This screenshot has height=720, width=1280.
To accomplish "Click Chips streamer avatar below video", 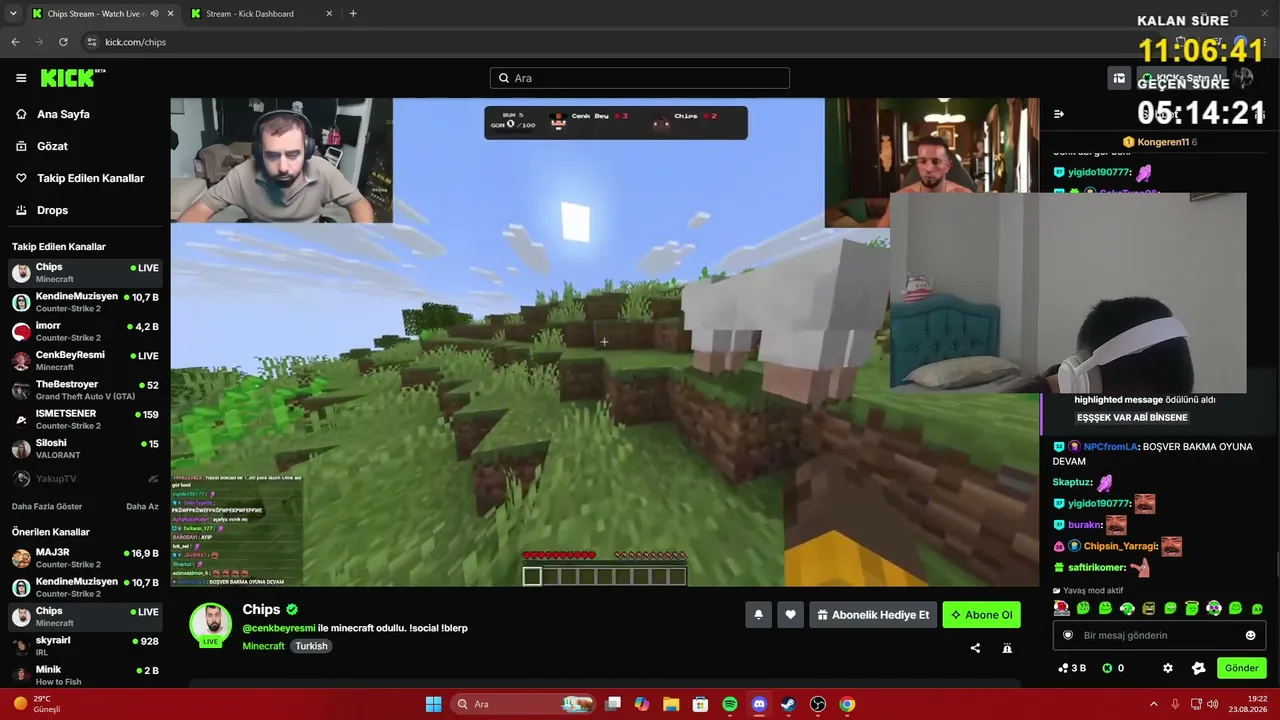I will (x=210, y=624).
